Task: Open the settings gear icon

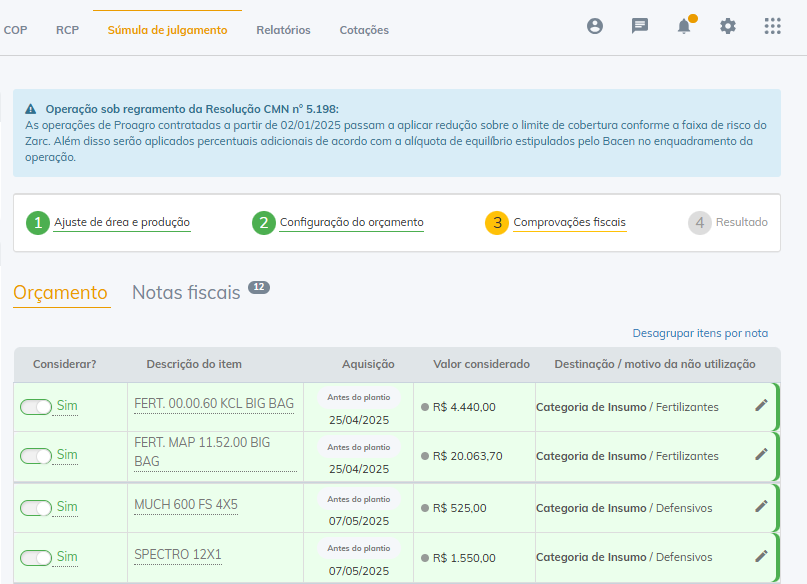Action: click(728, 27)
